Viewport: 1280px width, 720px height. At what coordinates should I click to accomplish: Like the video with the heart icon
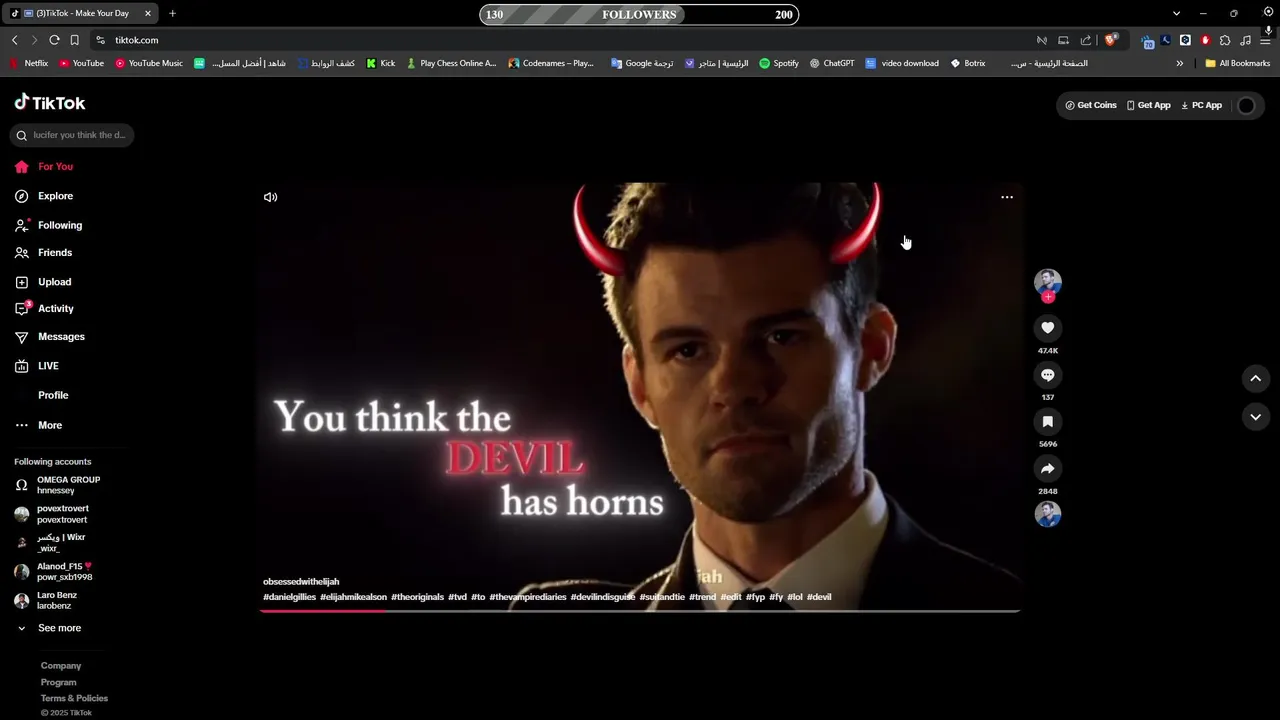tap(1048, 328)
